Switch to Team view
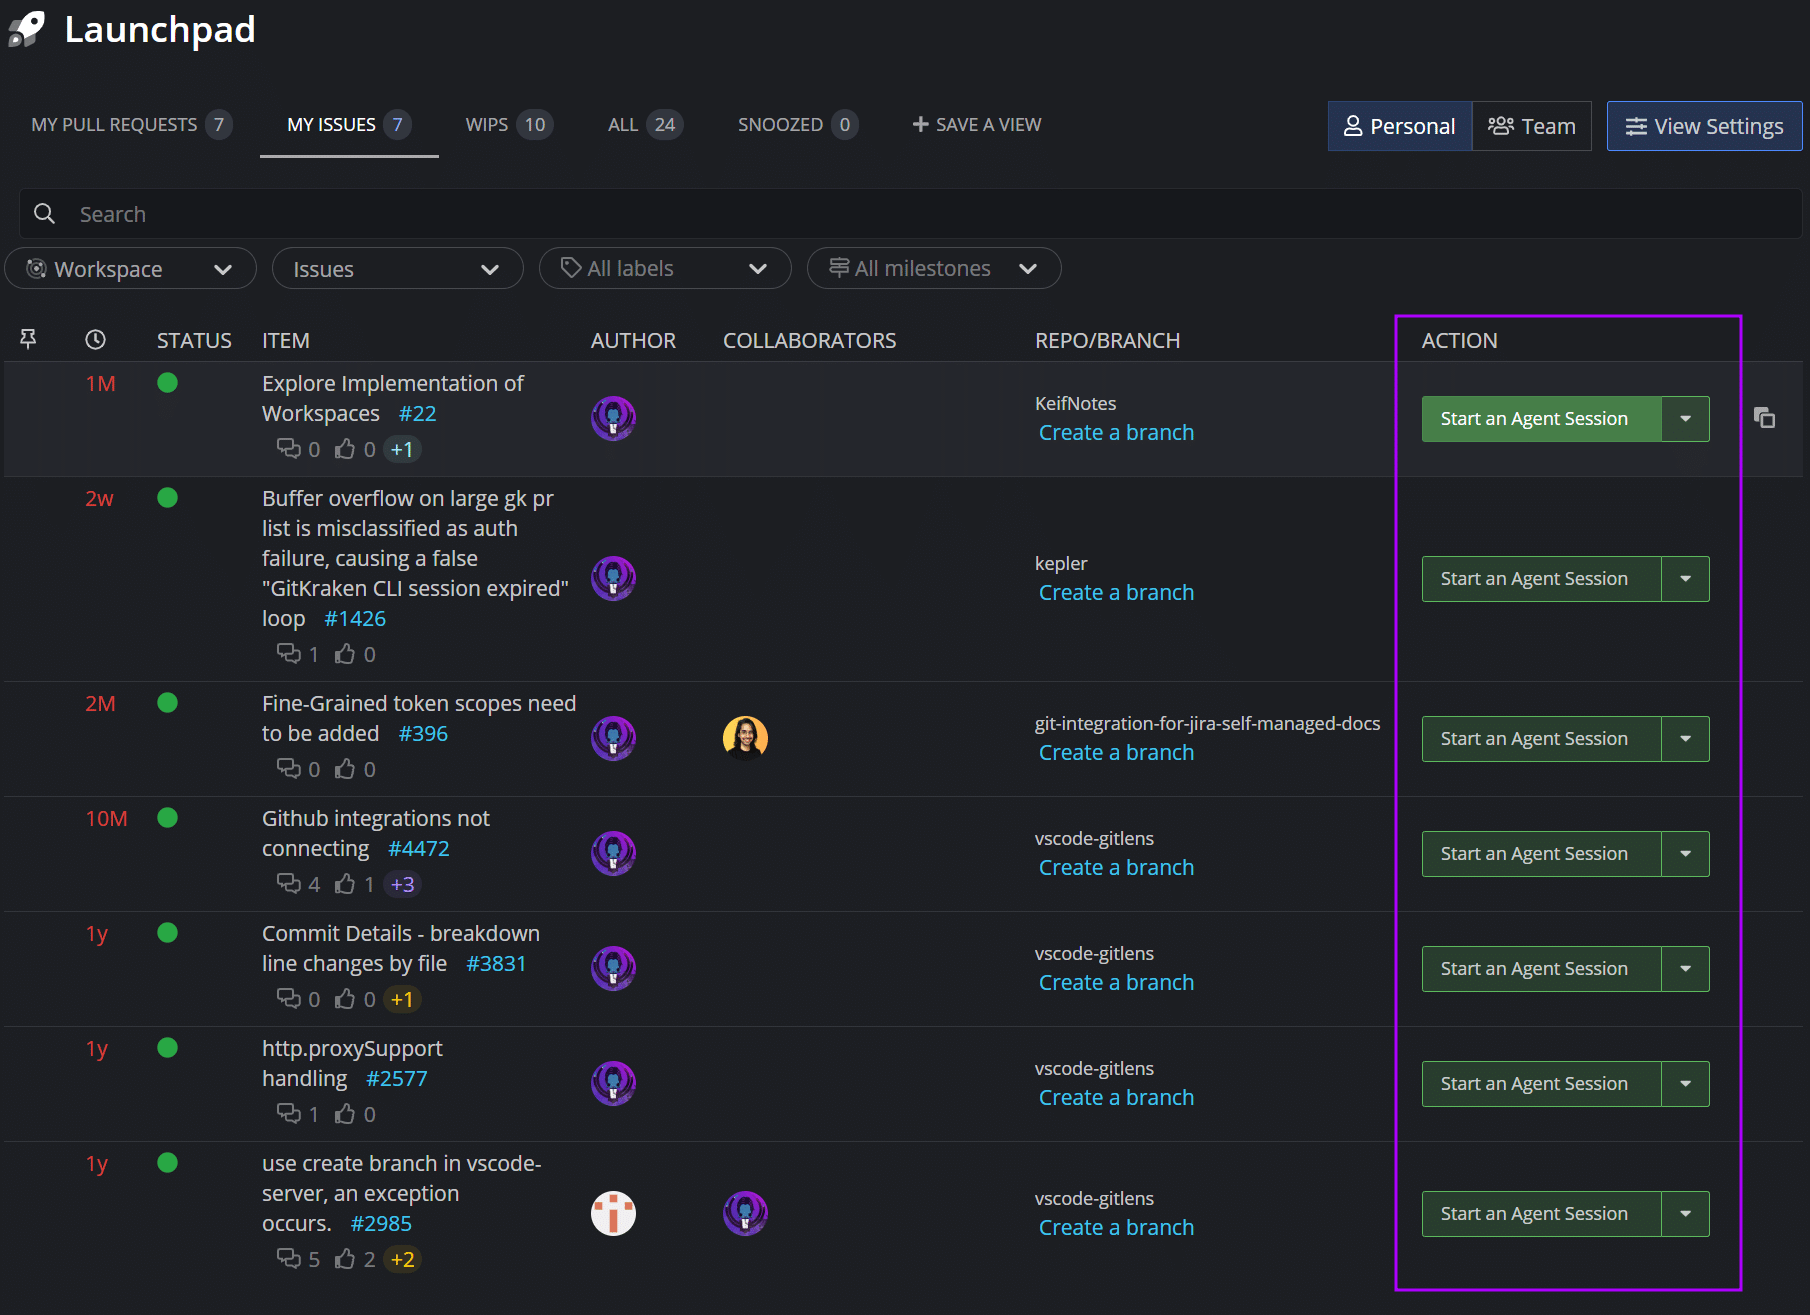This screenshot has height=1315, width=1810. click(x=1531, y=126)
